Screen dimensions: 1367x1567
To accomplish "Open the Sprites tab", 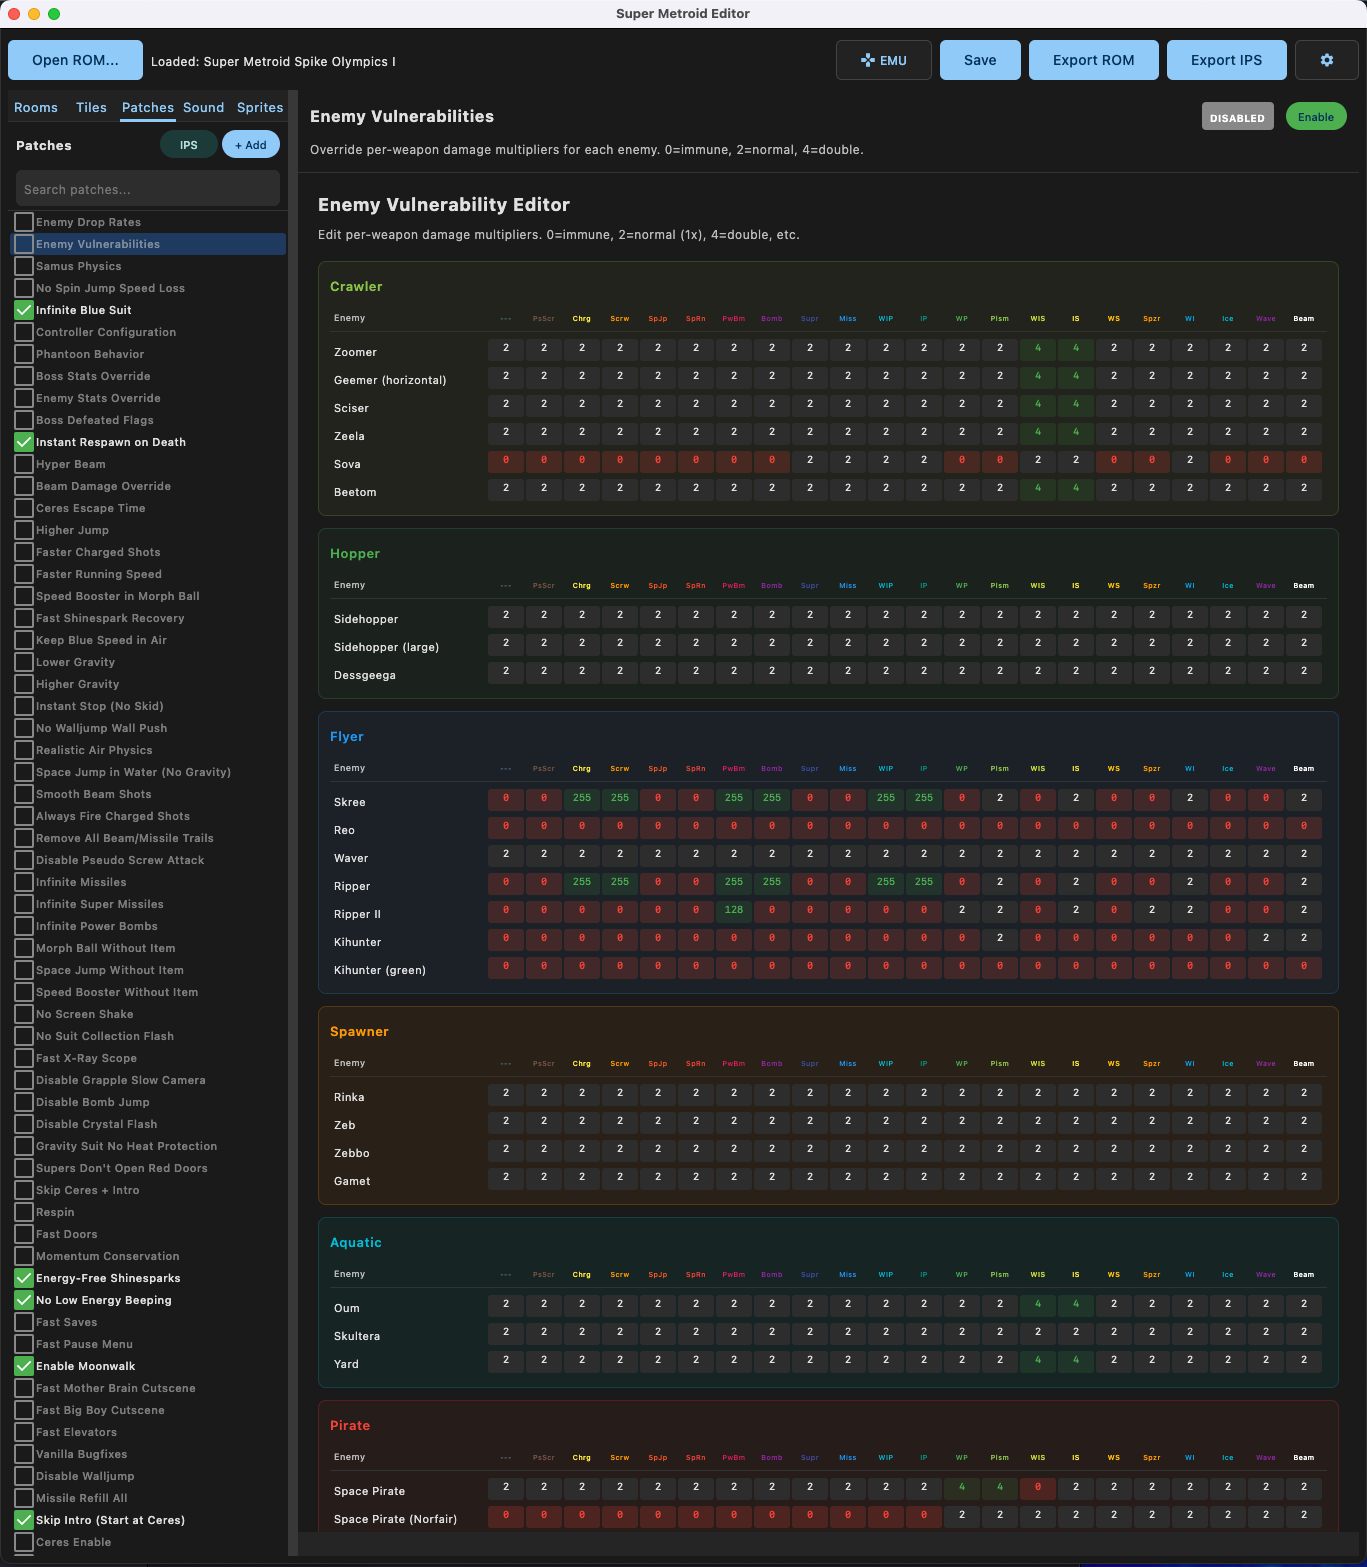I will (x=260, y=107).
